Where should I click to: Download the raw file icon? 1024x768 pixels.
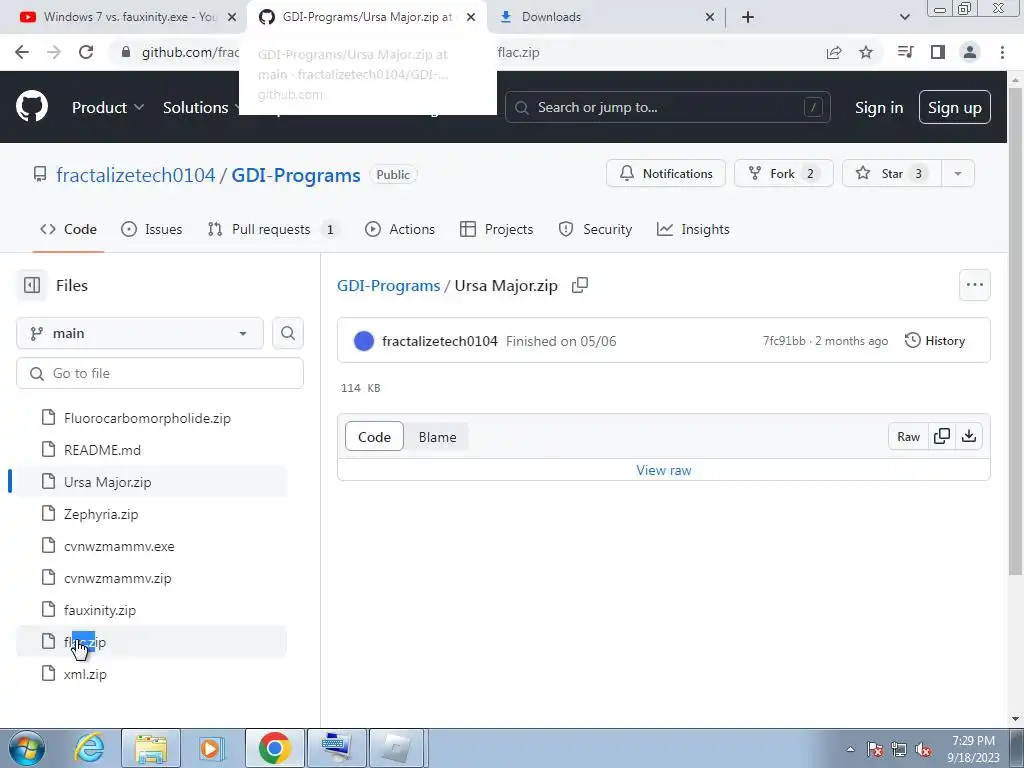[969, 436]
